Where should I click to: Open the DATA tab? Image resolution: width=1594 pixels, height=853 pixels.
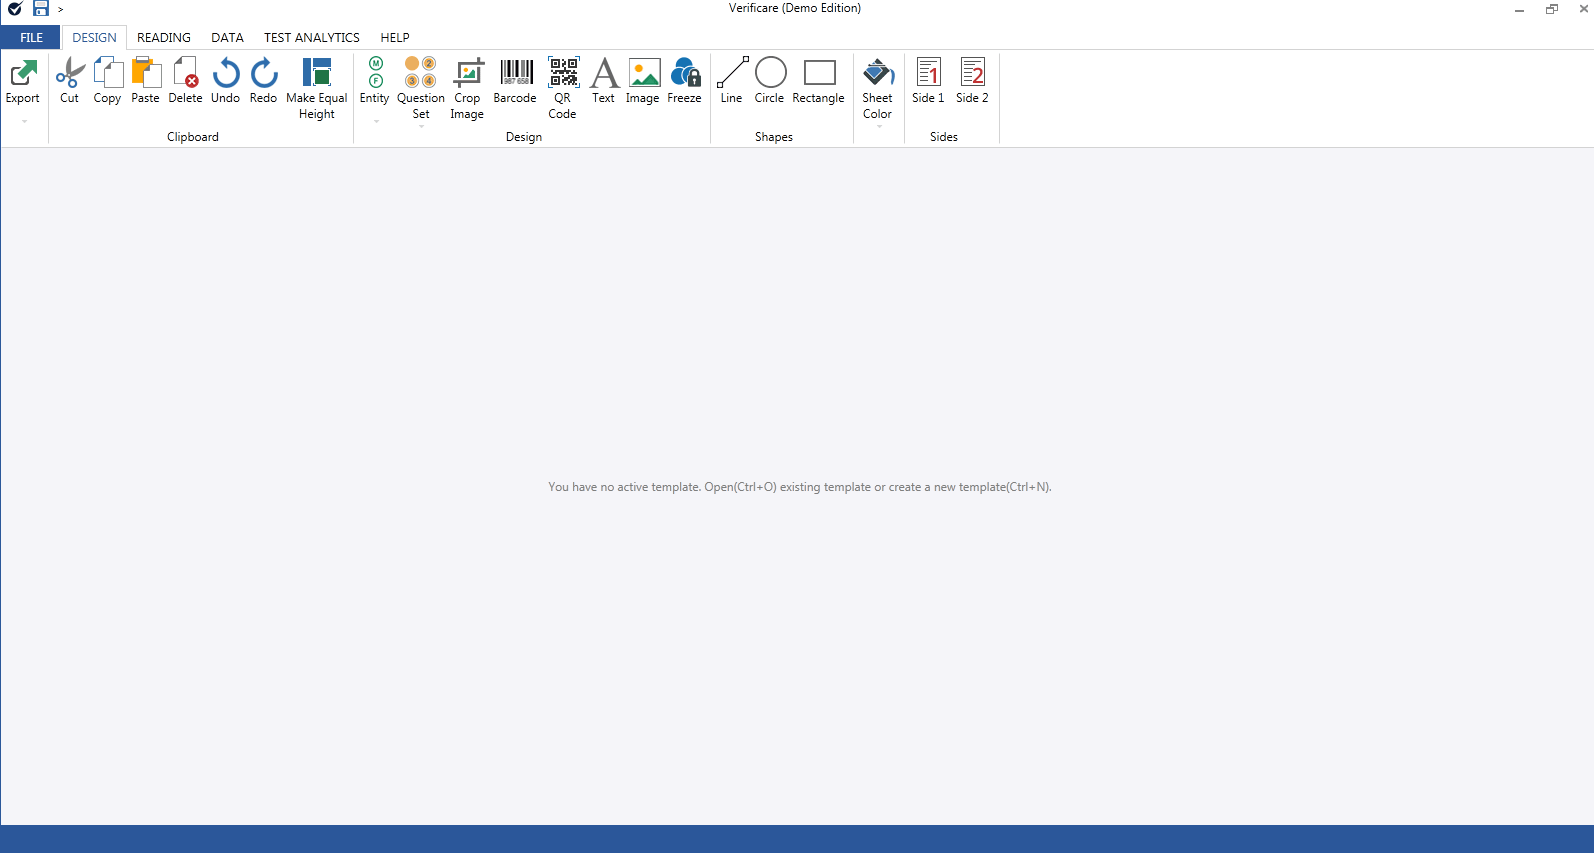(x=227, y=38)
